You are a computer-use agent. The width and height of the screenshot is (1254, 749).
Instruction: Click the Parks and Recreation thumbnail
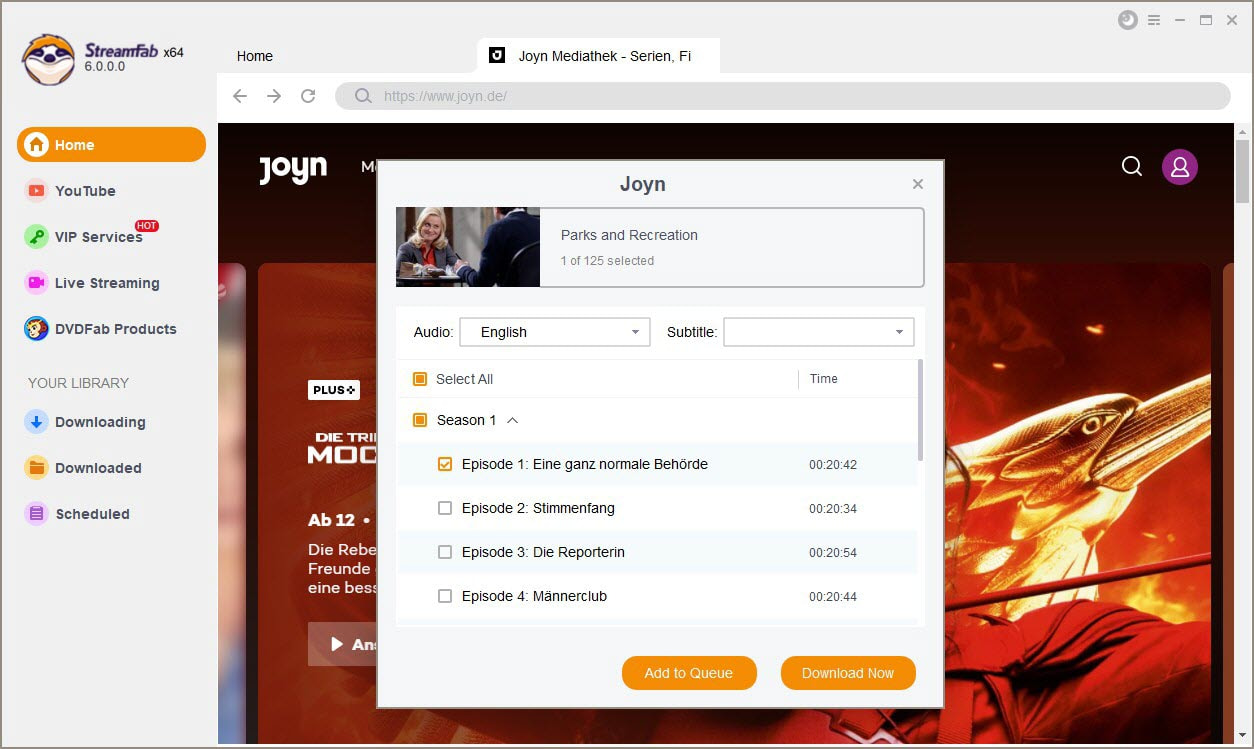(468, 247)
